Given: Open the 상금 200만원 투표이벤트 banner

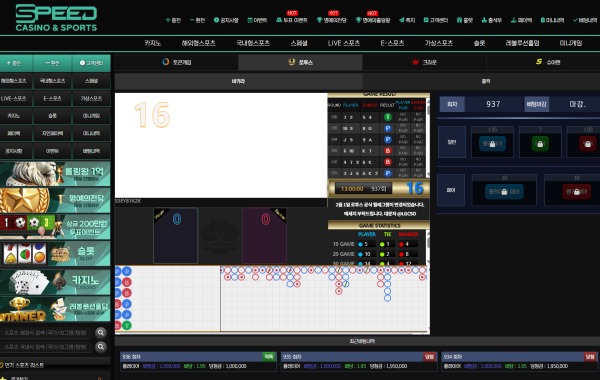Looking at the screenshot, I should click(55, 227).
